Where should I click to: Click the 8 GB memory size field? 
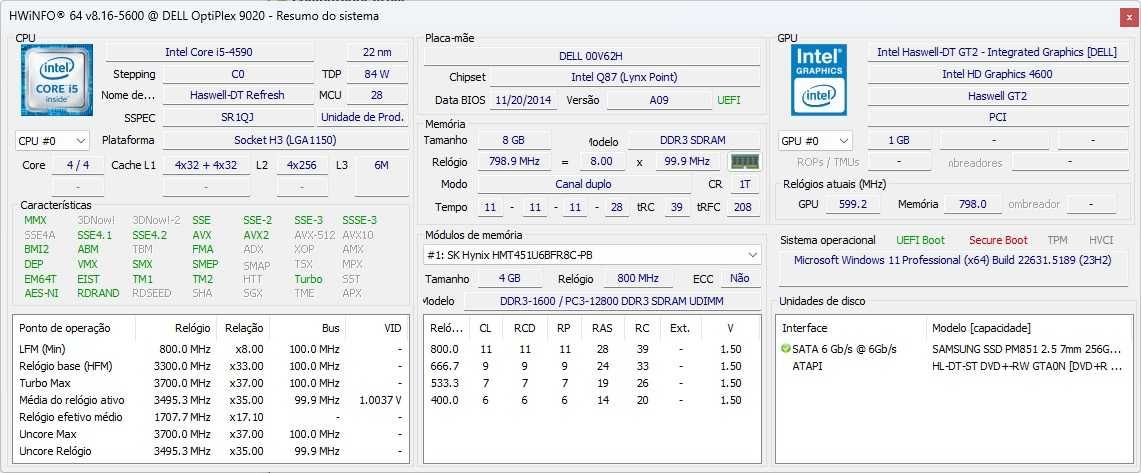(513, 140)
